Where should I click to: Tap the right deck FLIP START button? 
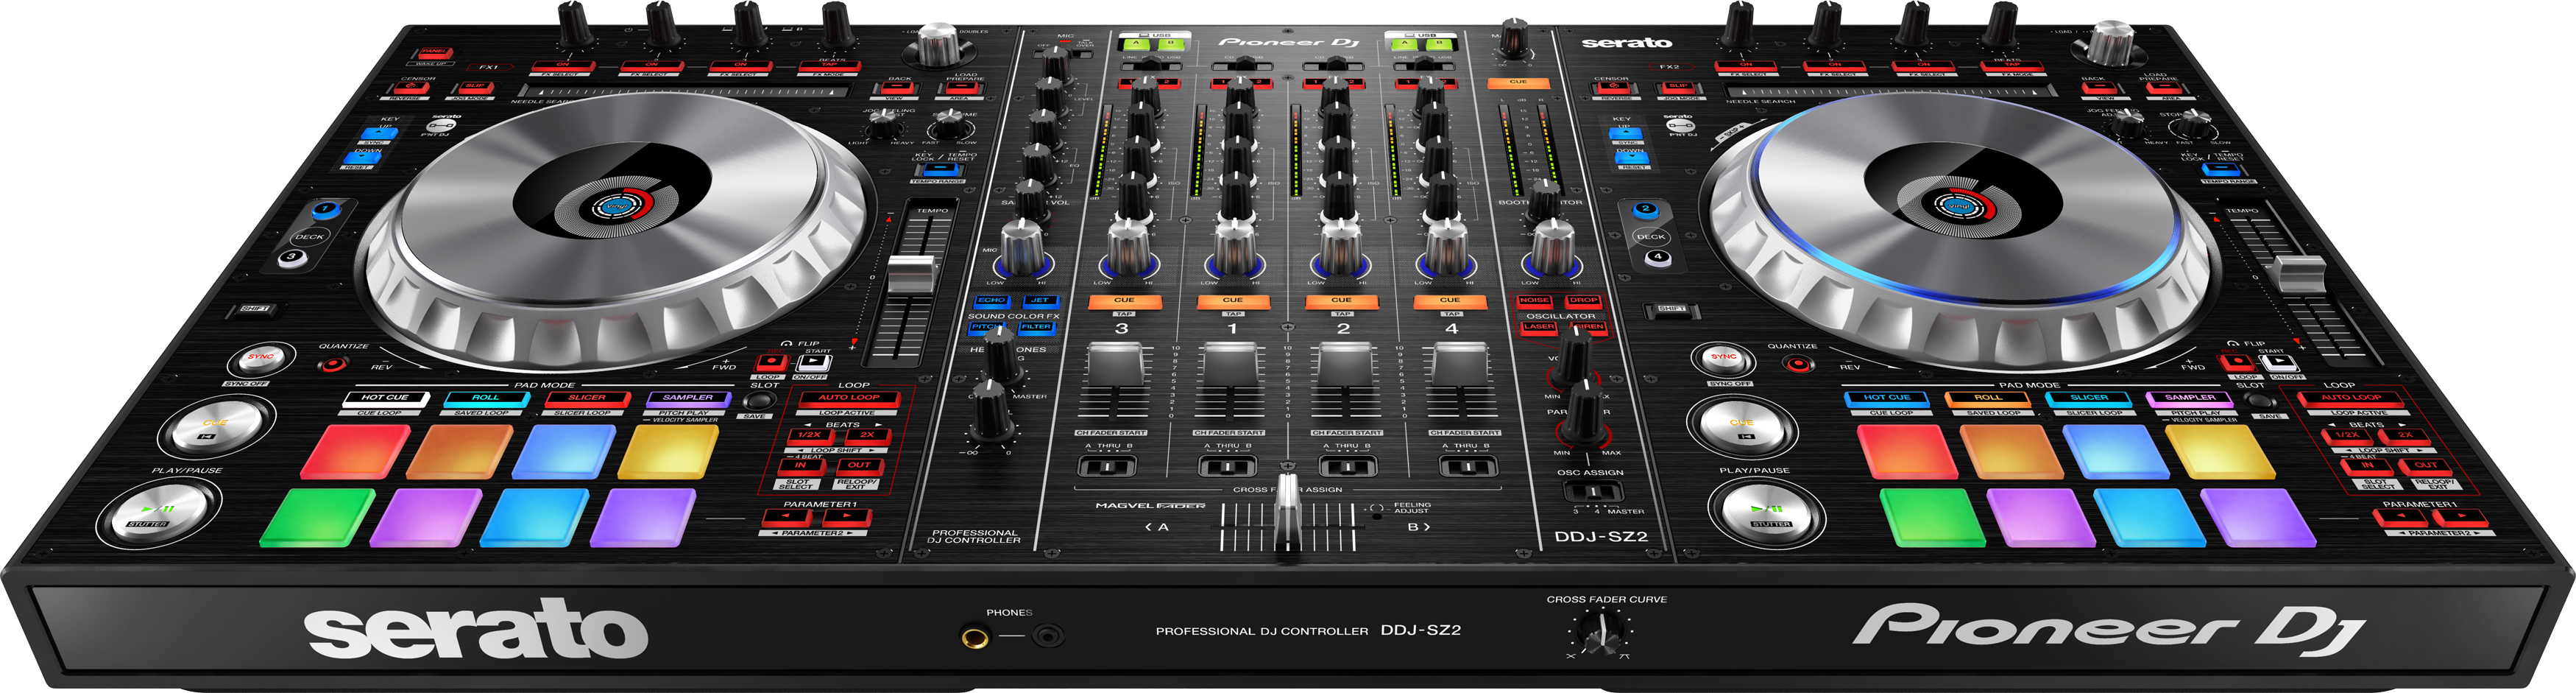(x=2279, y=363)
